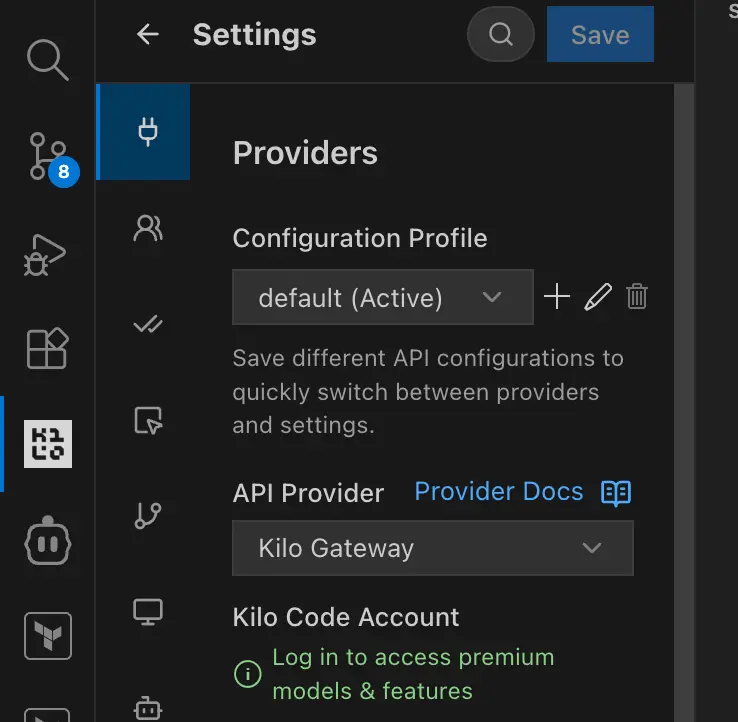The image size is (738, 722).
Task: Click the Kilo Code Account label
Action: pos(346,617)
